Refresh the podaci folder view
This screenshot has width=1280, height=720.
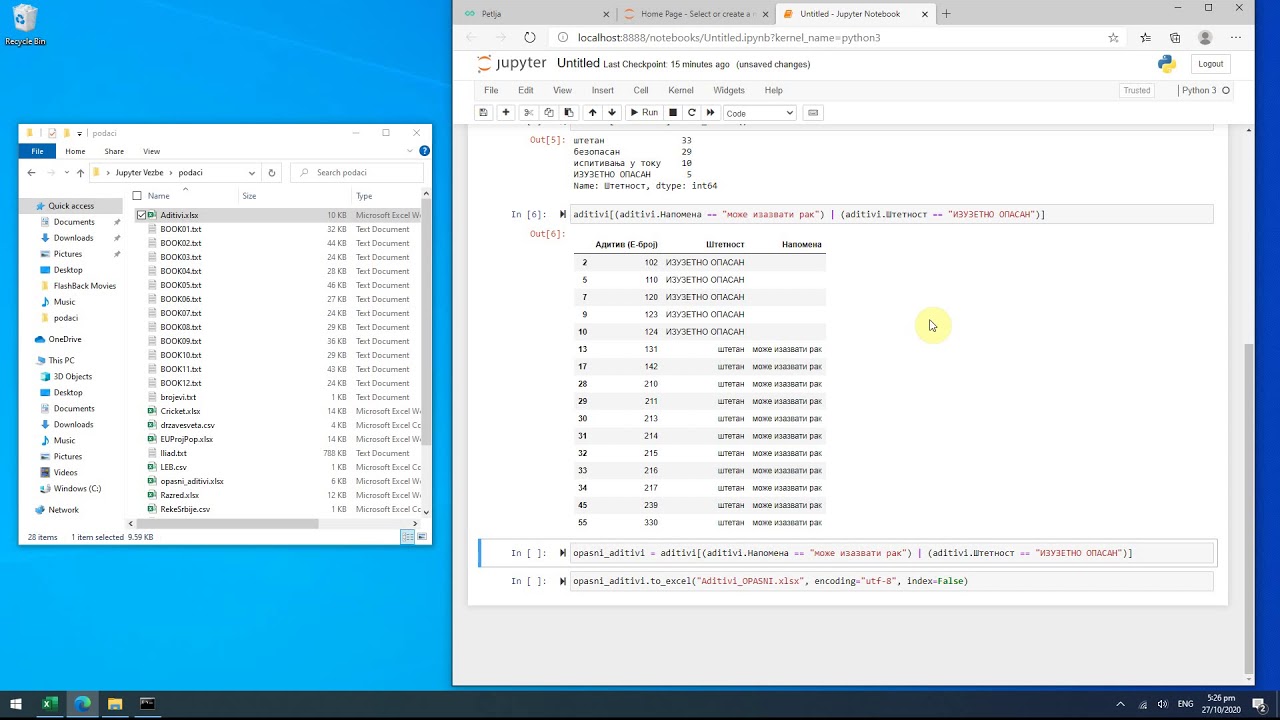click(271, 172)
